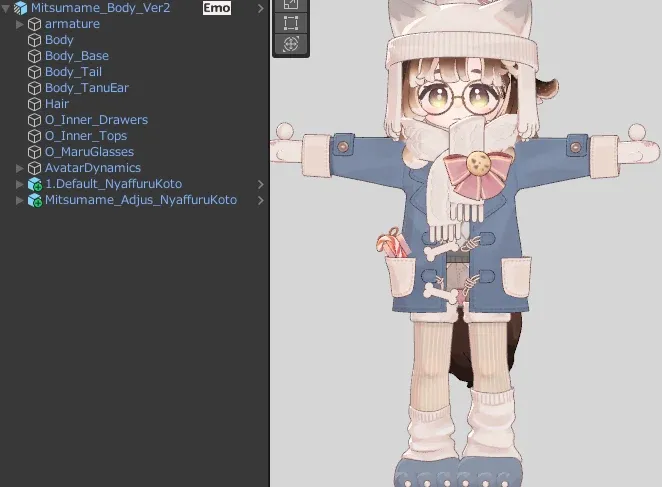Select the Mitsumame_Adjus_NyaffuruKoto object
662x487 pixels.
[134, 200]
